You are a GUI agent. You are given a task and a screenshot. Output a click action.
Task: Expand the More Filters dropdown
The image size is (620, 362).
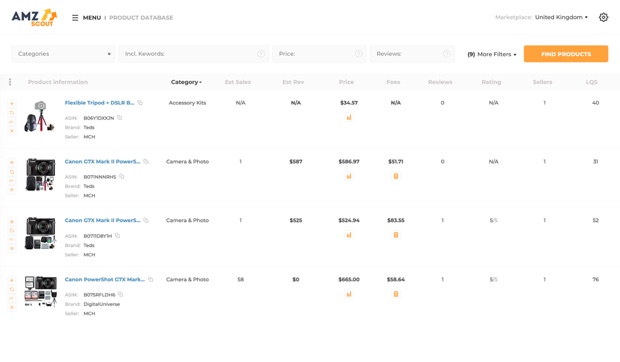[x=492, y=54]
